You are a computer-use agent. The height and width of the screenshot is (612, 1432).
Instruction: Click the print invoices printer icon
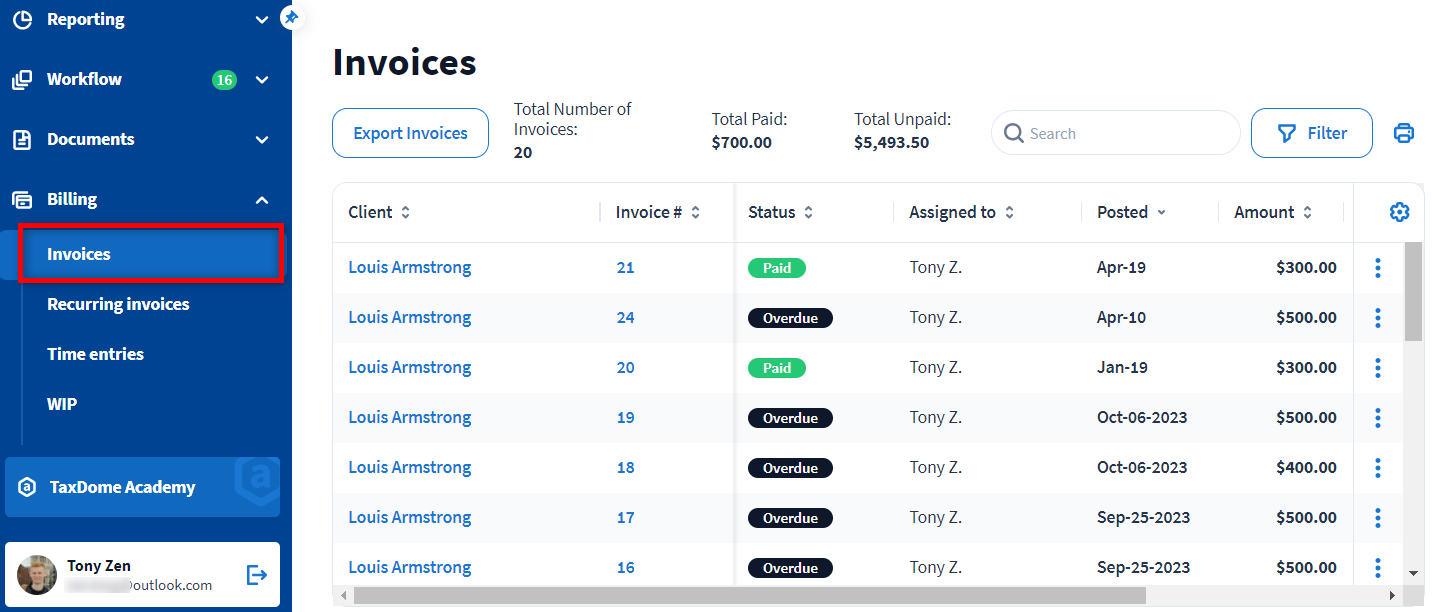point(1403,133)
